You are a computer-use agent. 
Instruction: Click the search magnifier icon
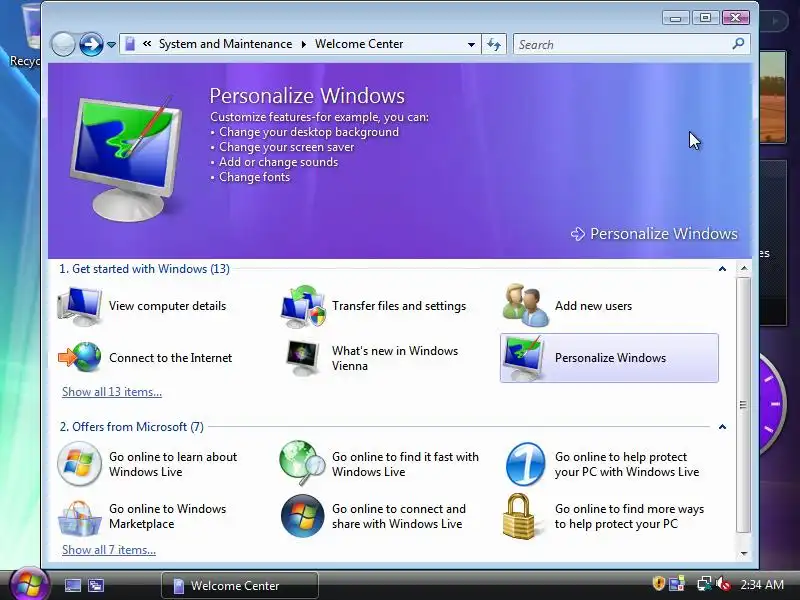(738, 44)
